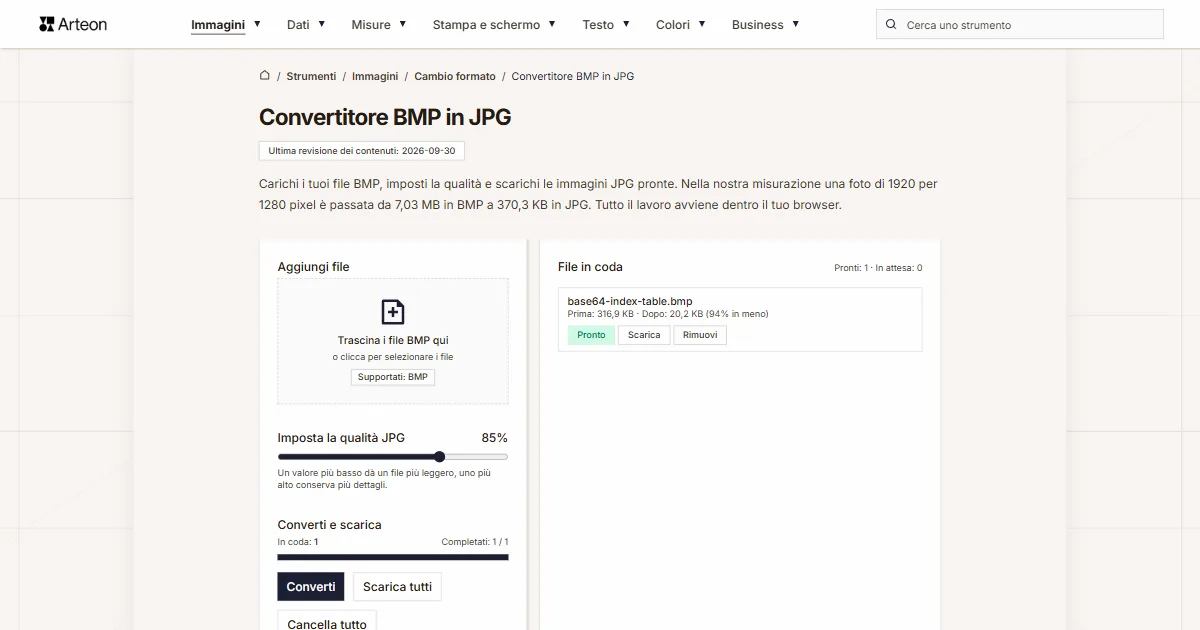Viewport: 1200px width, 630px height.
Task: Expand the Dati dropdown arrow
Action: click(321, 24)
